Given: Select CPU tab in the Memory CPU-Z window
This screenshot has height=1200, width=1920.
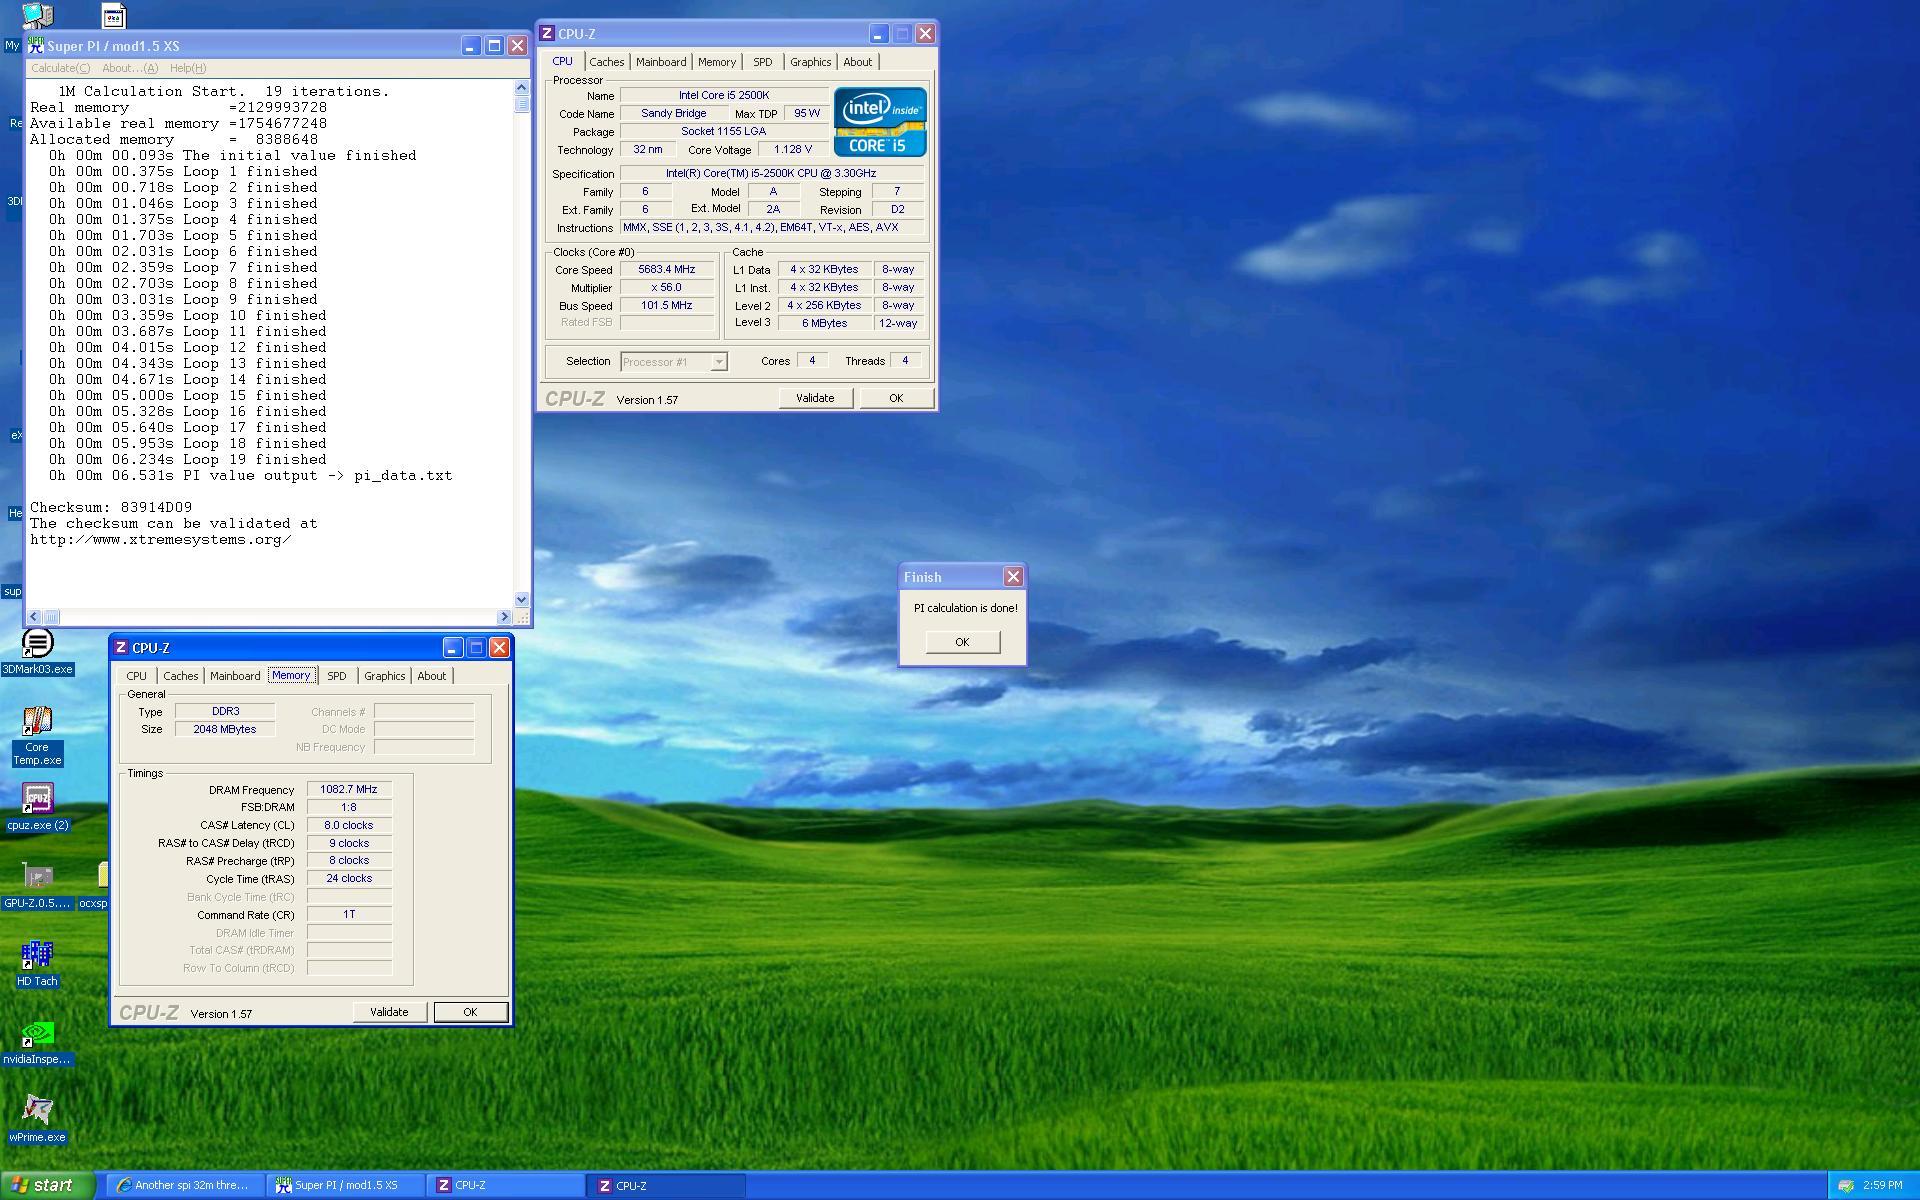Looking at the screenshot, I should tap(136, 676).
